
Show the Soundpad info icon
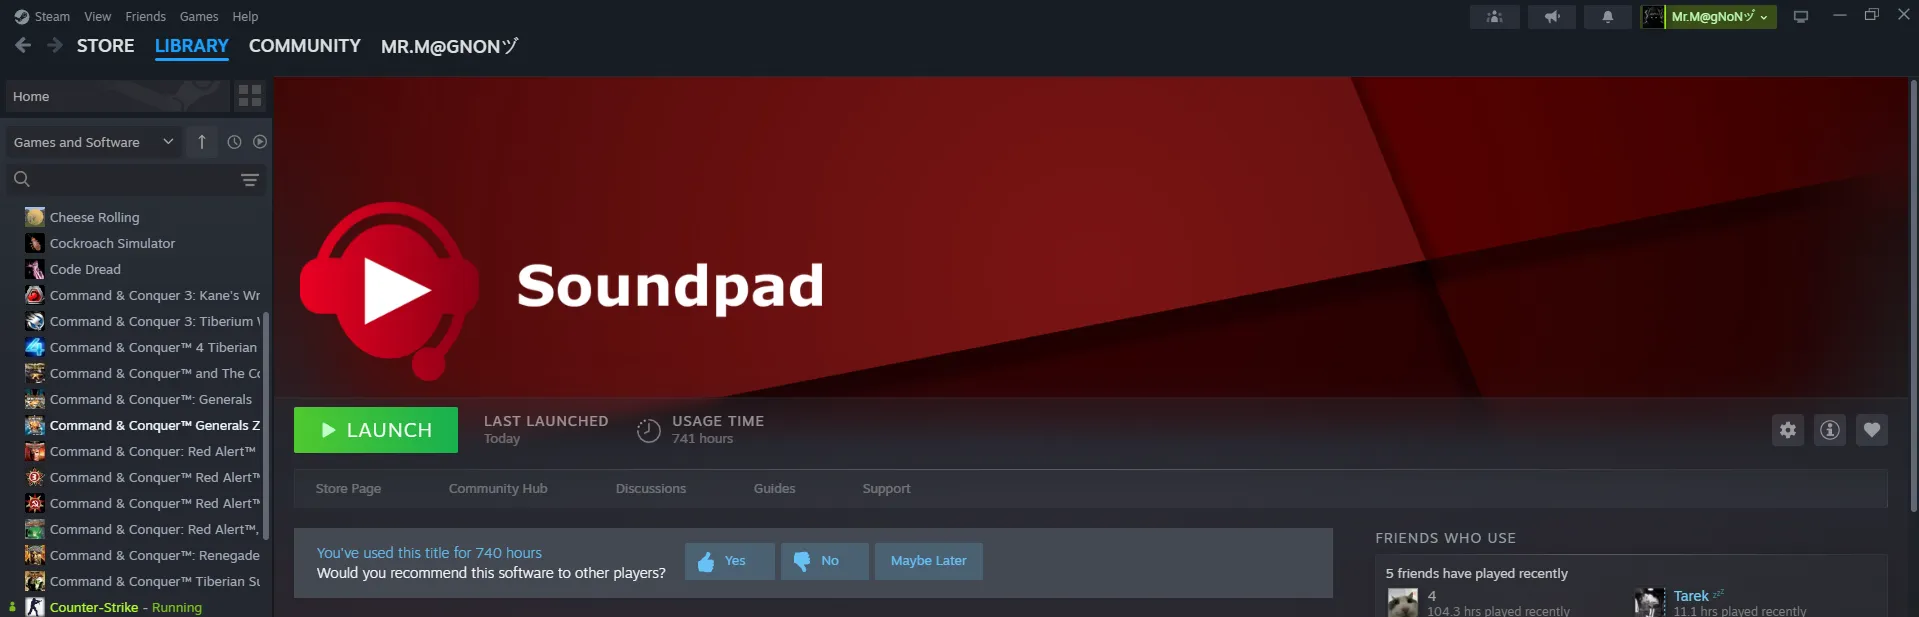tap(1830, 430)
